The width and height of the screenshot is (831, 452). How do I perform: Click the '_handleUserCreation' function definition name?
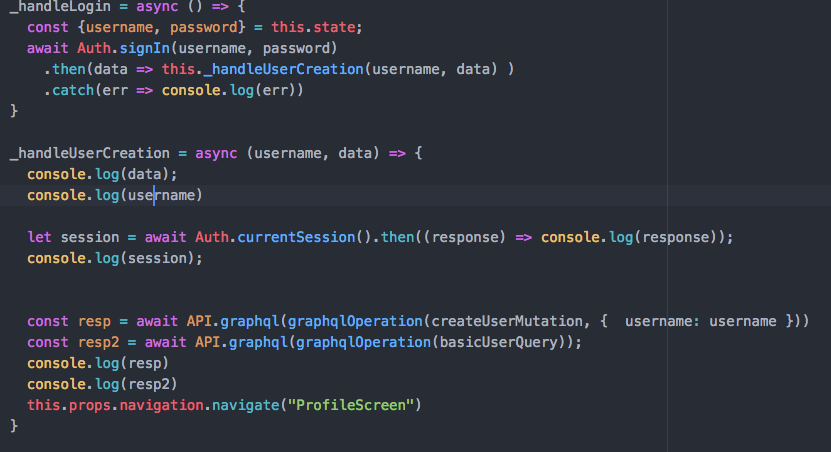[x=90, y=153]
